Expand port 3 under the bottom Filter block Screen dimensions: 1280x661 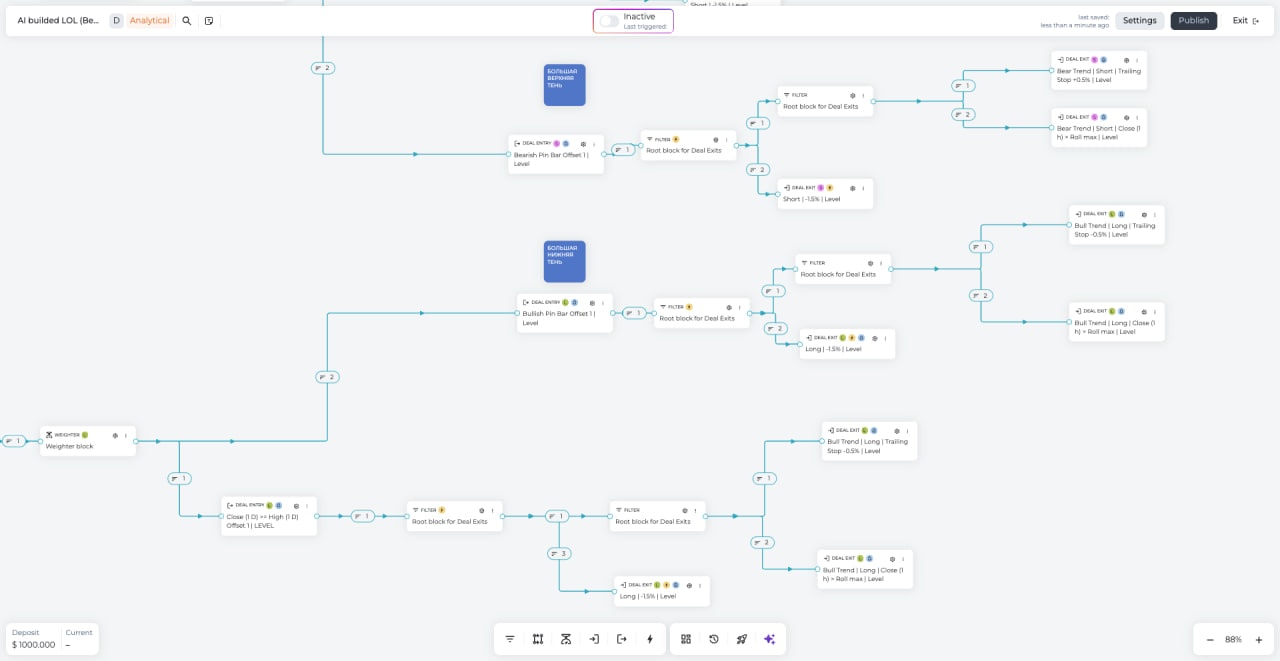click(x=559, y=552)
